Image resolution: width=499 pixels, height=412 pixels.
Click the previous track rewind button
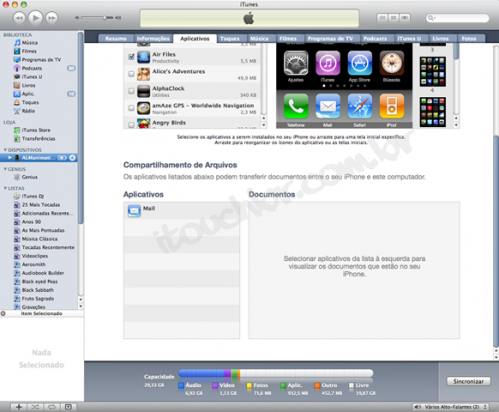pos(19,18)
